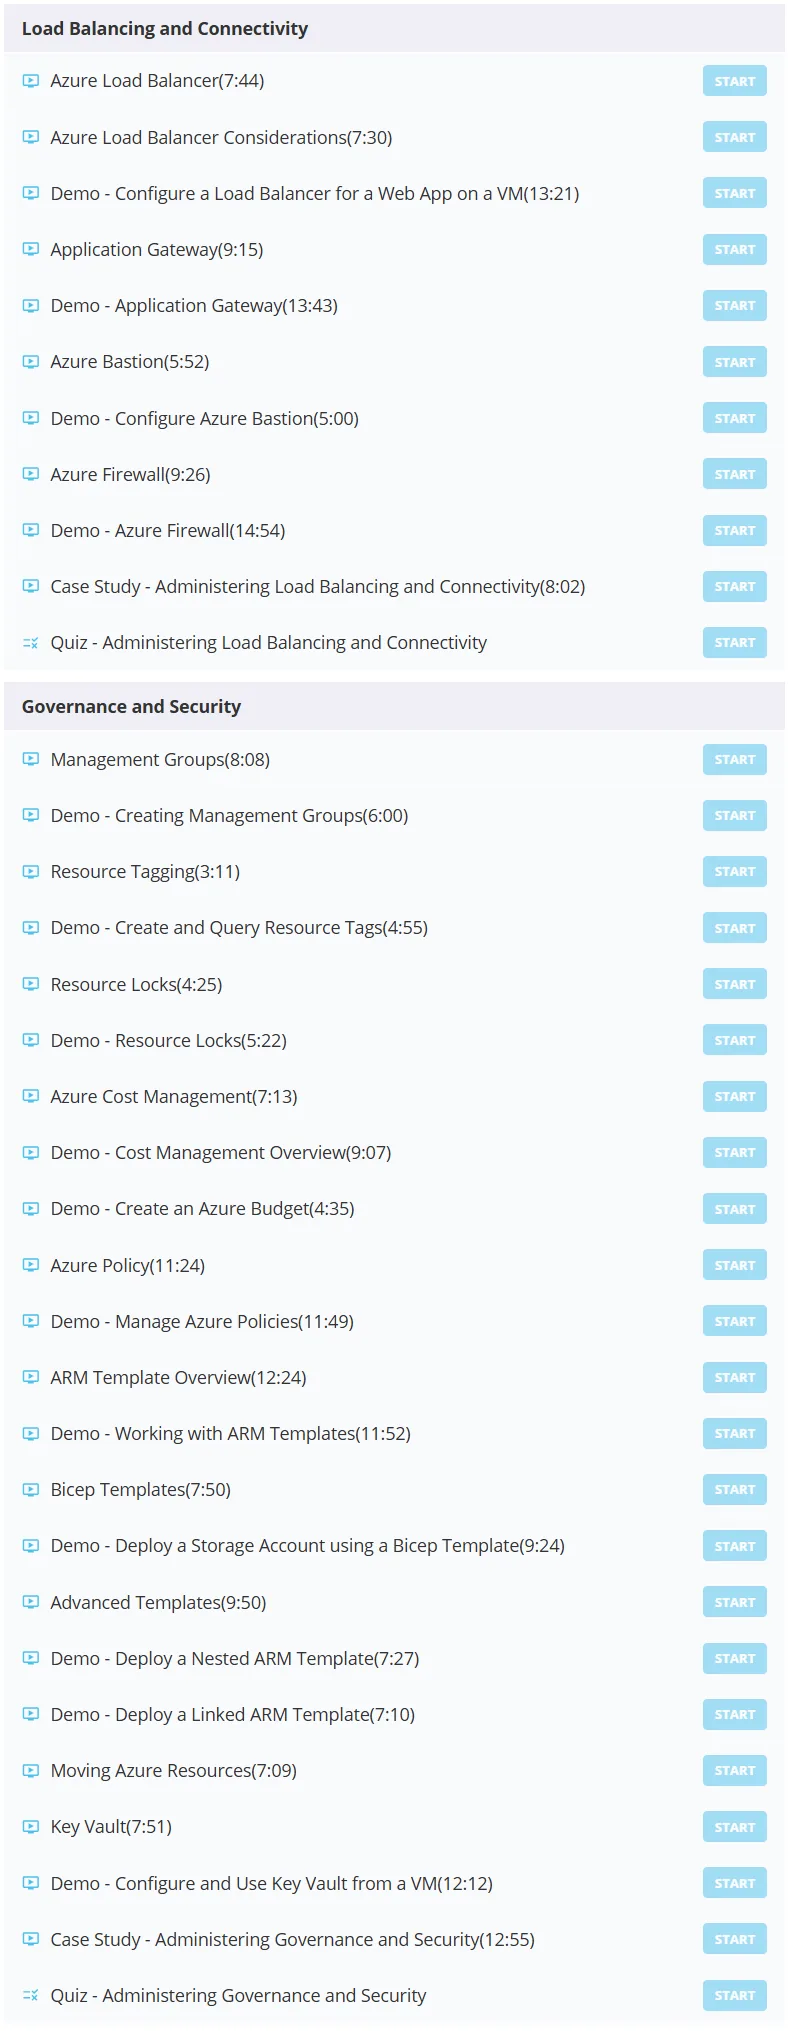Start Demo - Working with ARM Templates
This screenshot has width=788, height=2031.
[735, 1433]
